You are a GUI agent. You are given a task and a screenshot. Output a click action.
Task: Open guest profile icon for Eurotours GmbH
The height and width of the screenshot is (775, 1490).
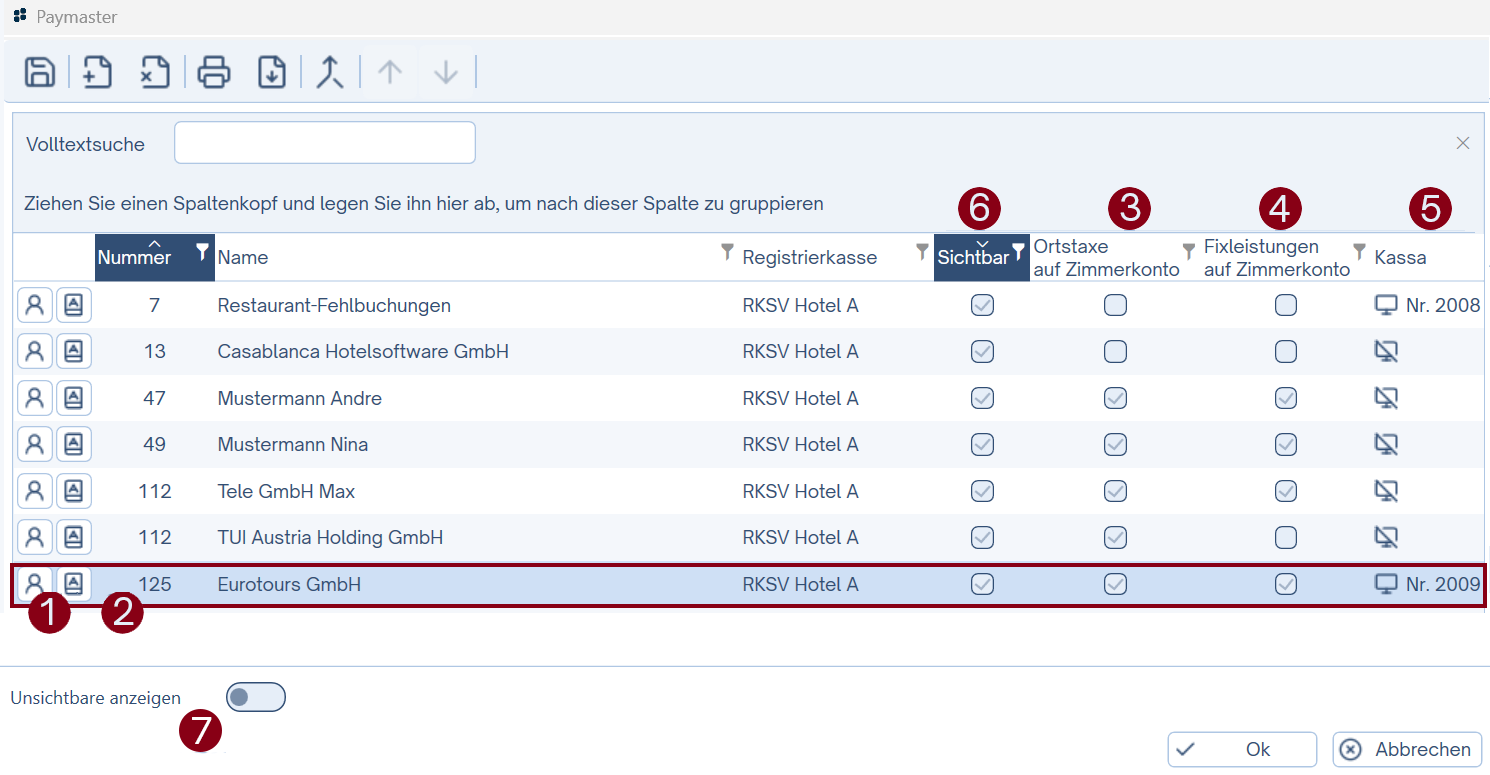pos(35,583)
